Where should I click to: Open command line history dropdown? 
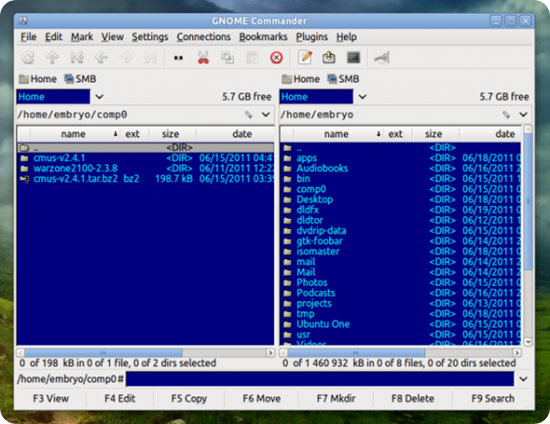coord(523,379)
